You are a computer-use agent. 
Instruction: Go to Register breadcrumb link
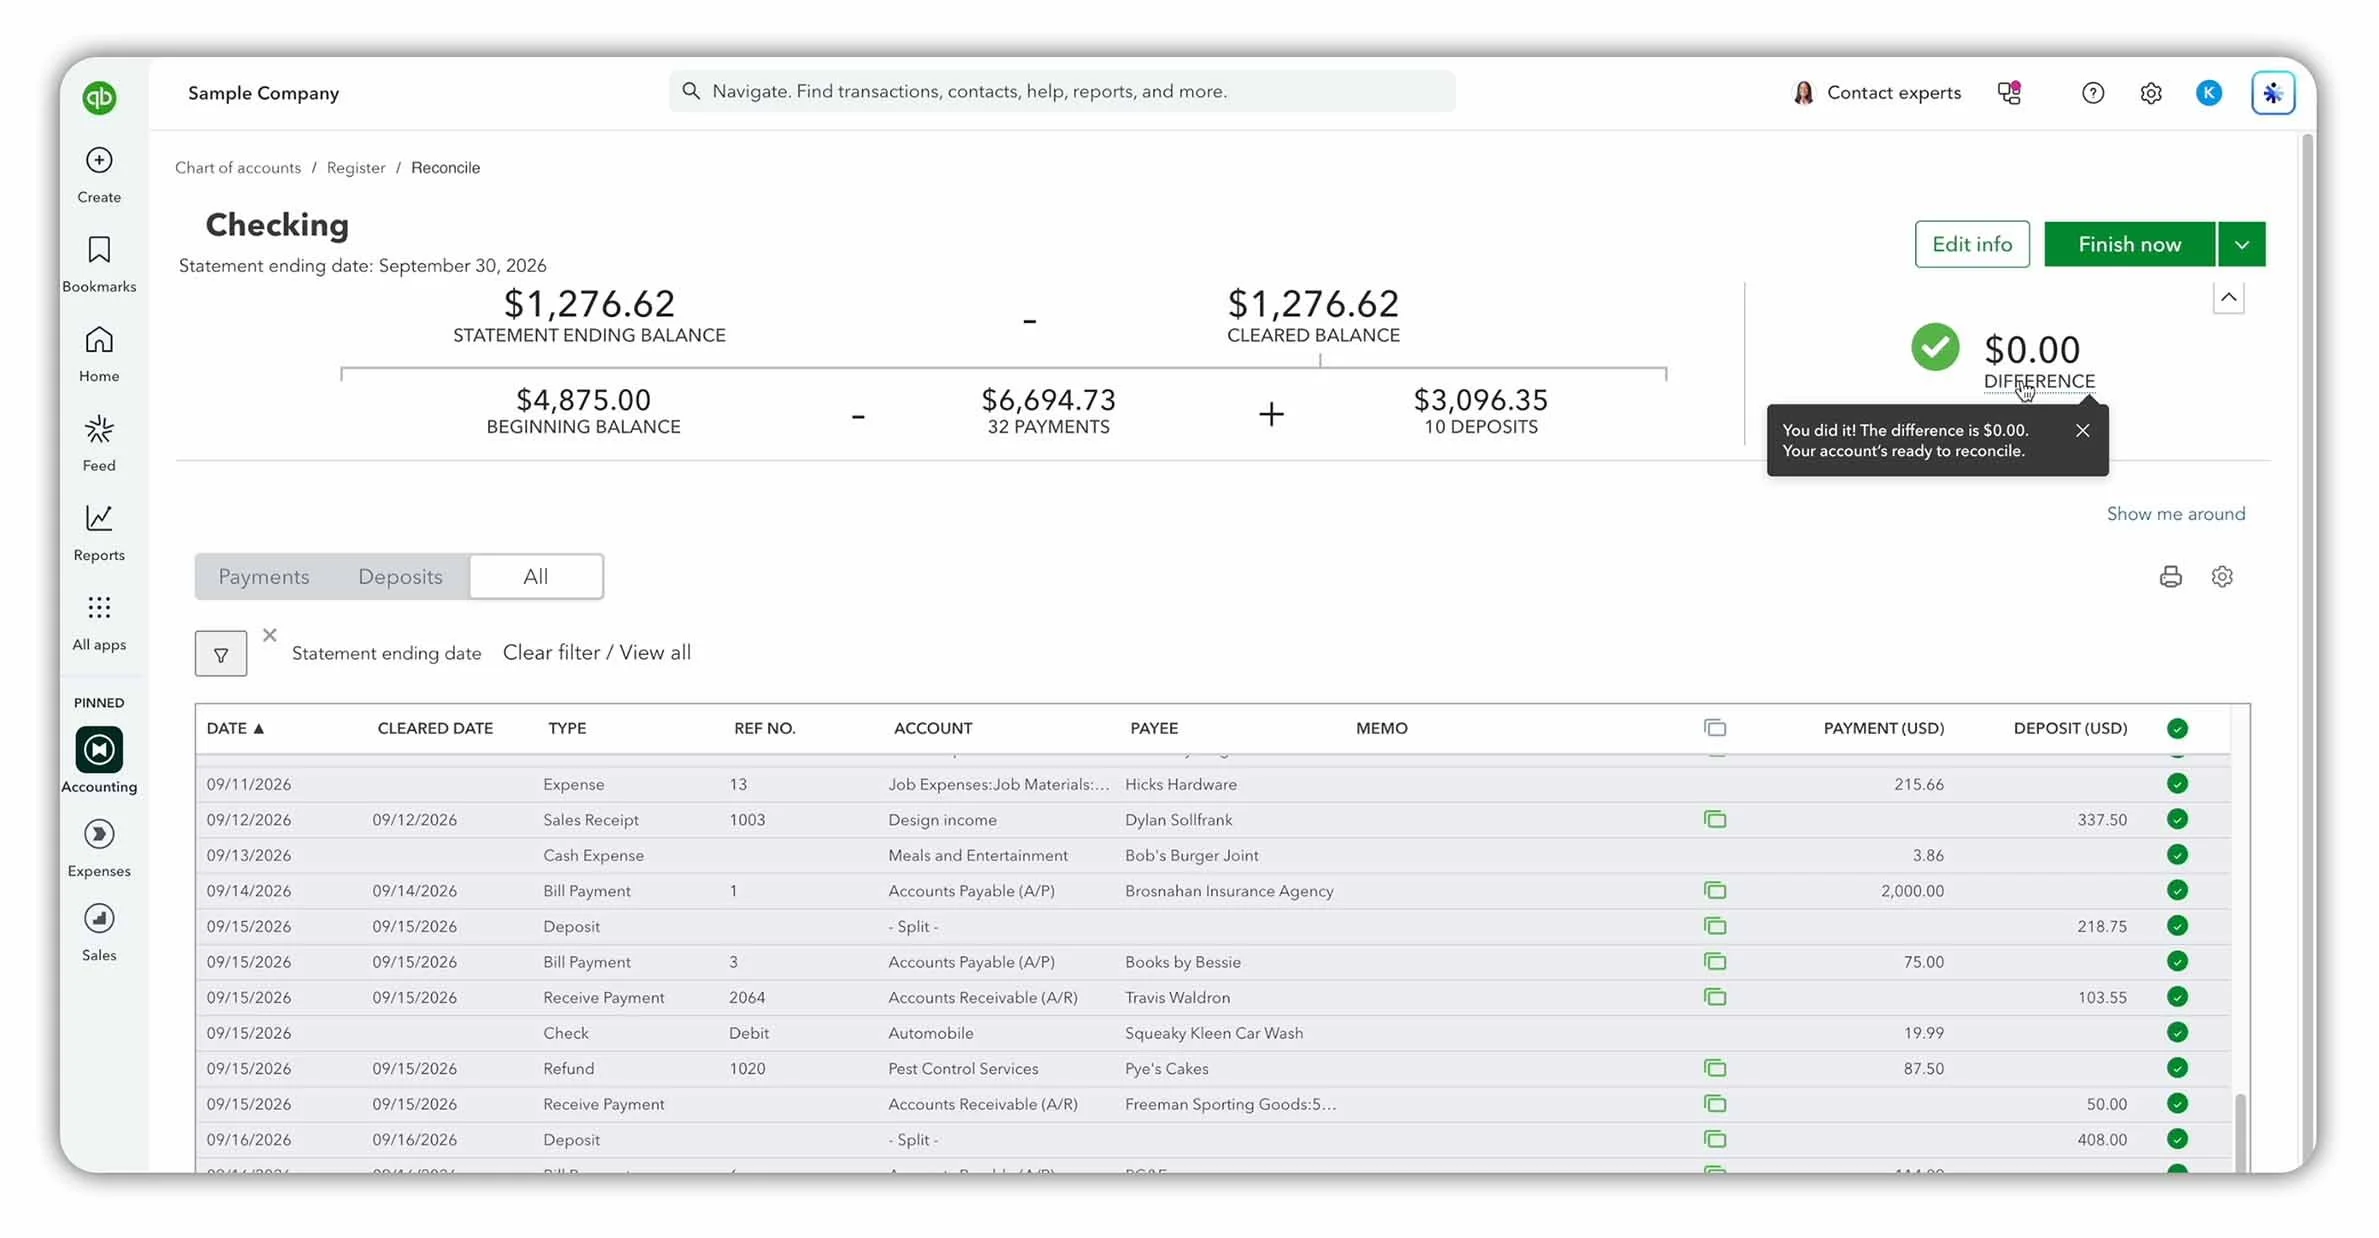click(x=356, y=167)
